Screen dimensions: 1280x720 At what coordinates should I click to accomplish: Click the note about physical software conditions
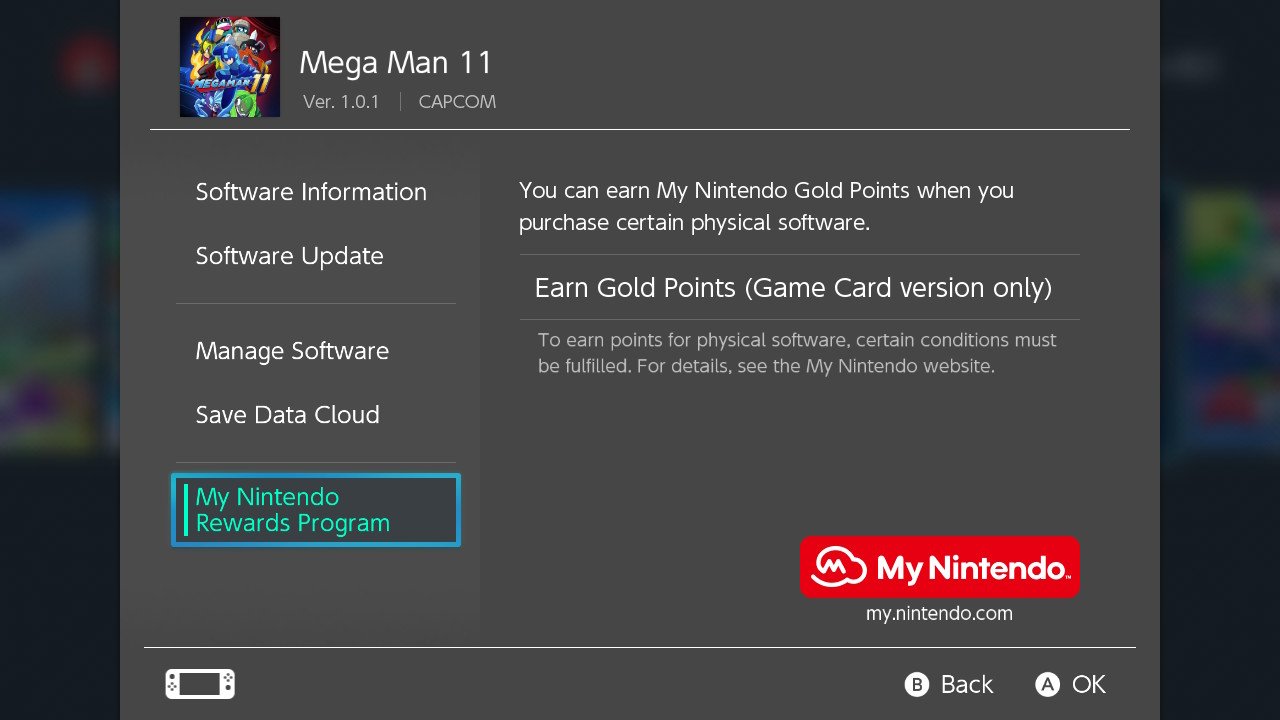(x=797, y=353)
